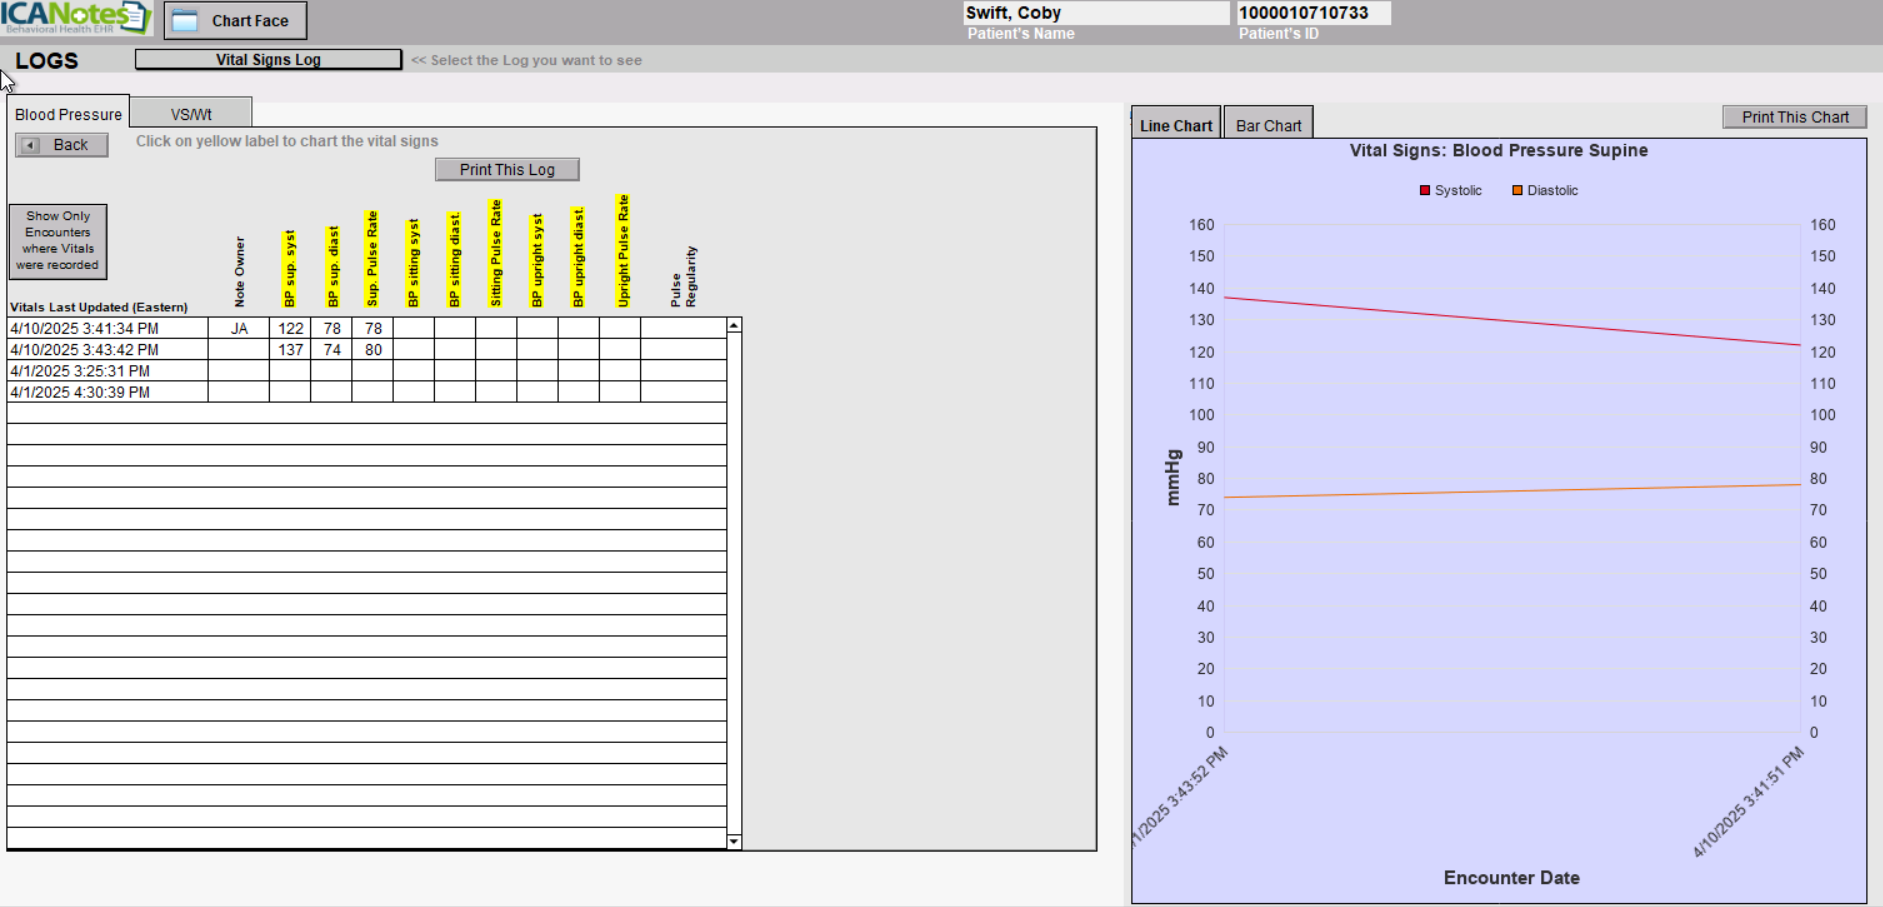
Task: Chart the BP sup. syst label
Action: (x=290, y=268)
